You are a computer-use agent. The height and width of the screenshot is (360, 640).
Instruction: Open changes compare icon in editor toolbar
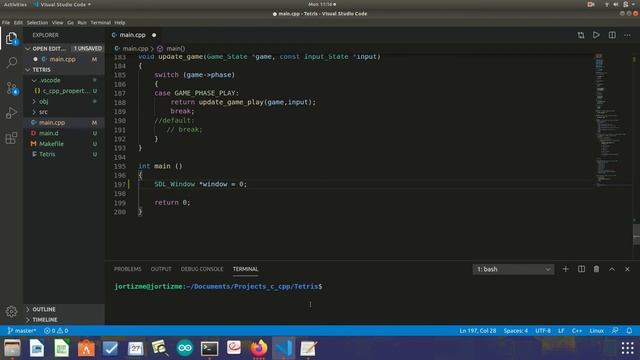tap(581, 35)
